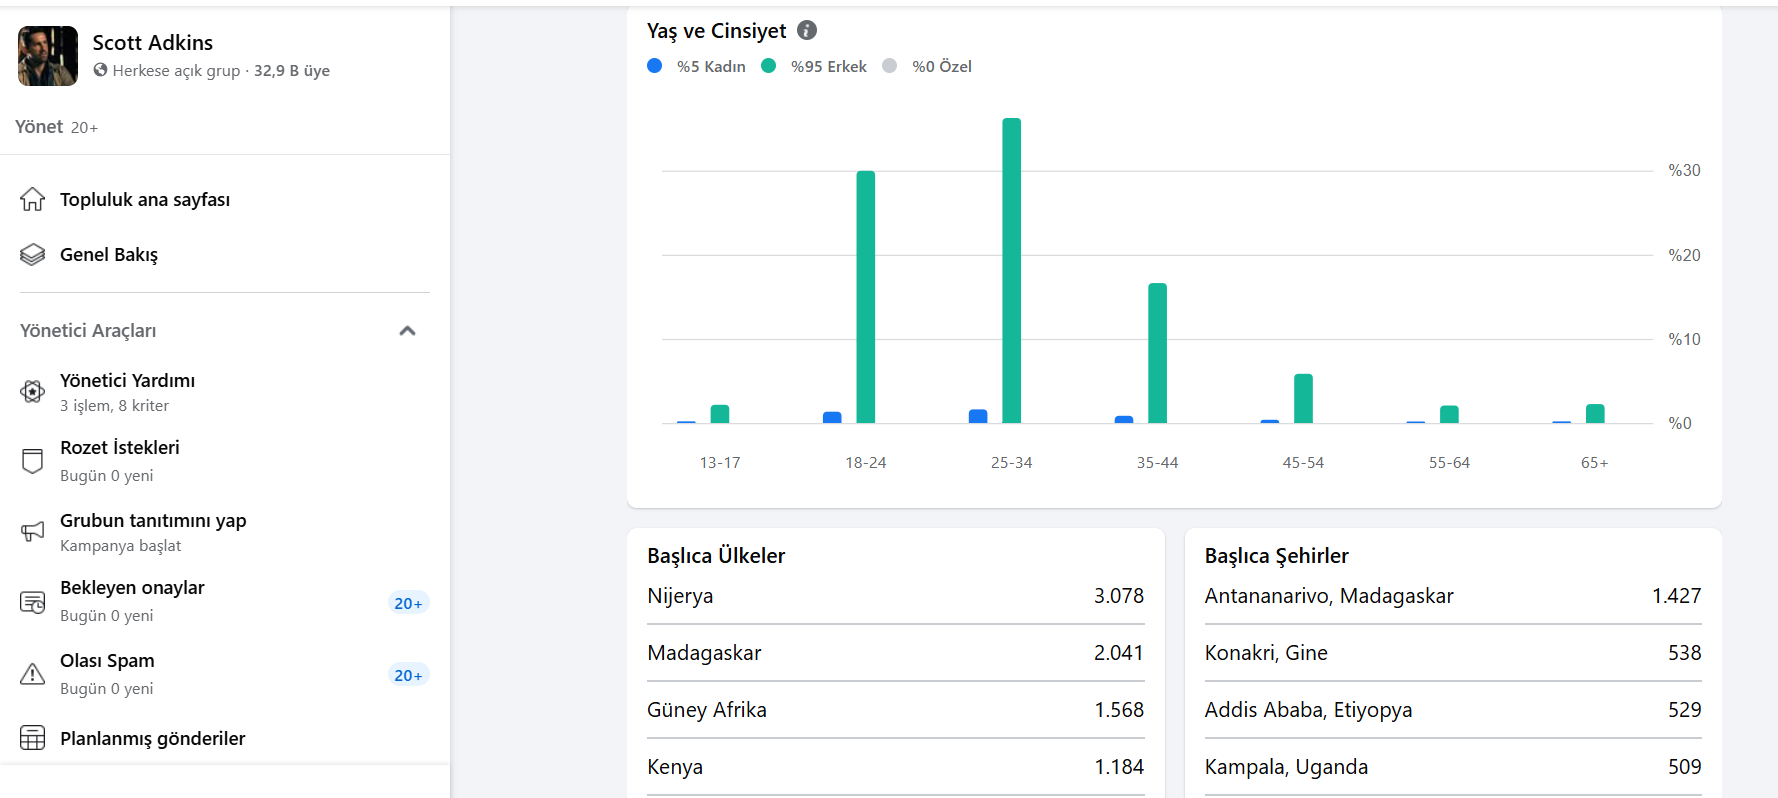Click the green bar for ages 18-24

(x=866, y=297)
